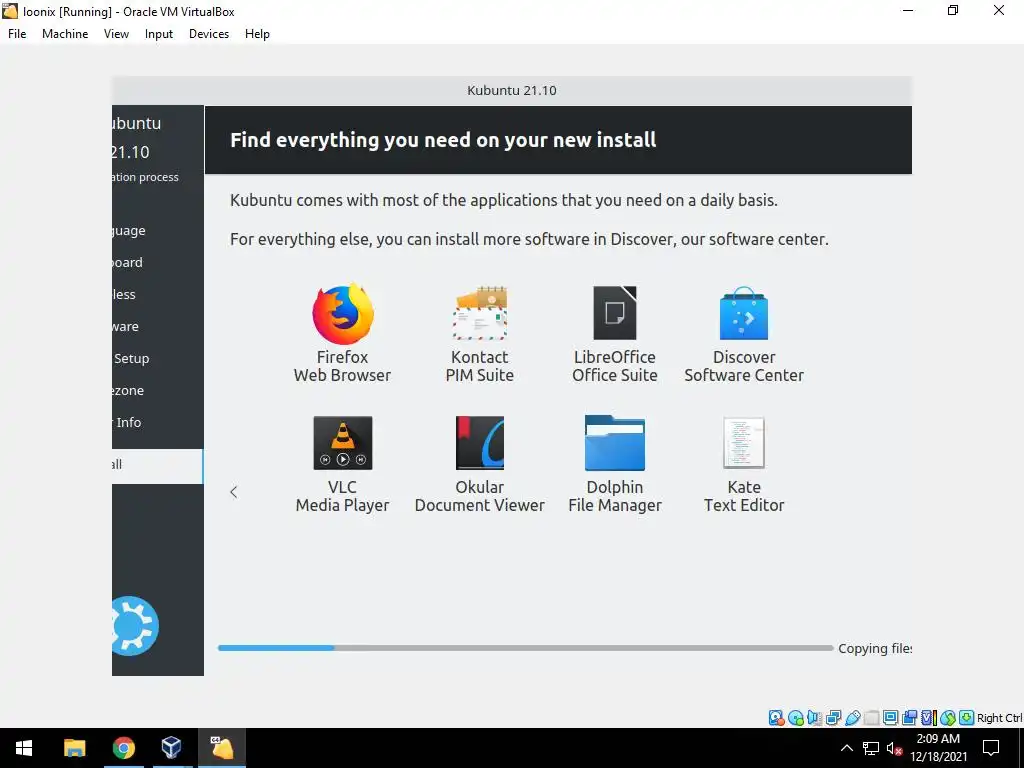Click the VirtualBox window title bar icon
Screen dimensions: 1024x768
pyautogui.click(x=10, y=10)
